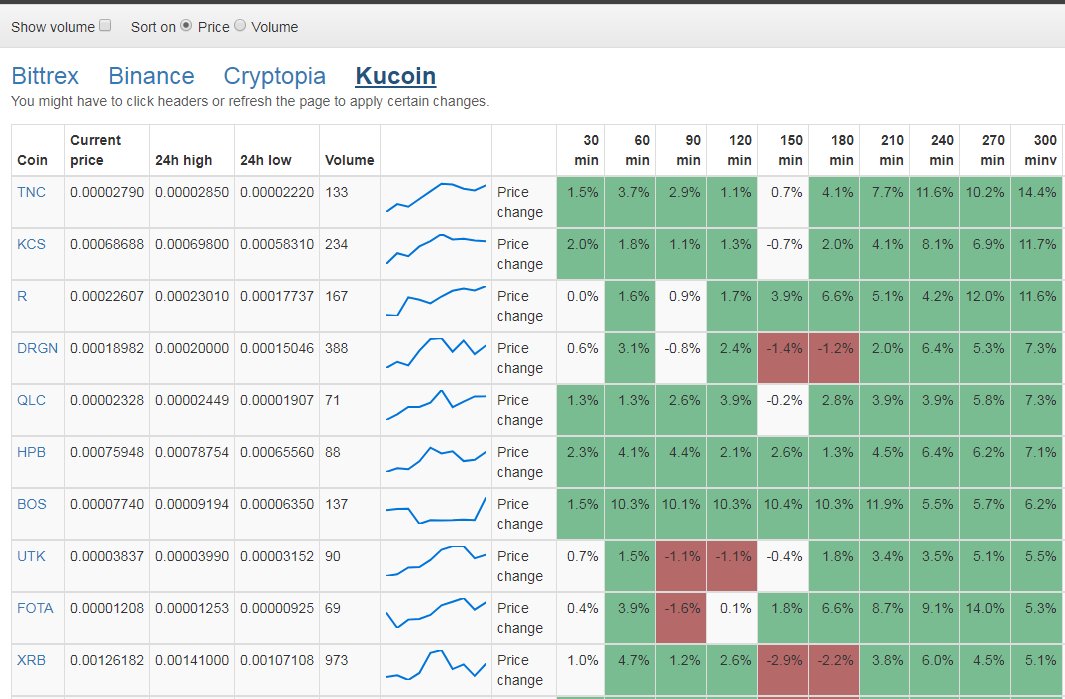This screenshot has height=699, width=1065.
Task: Click XRB volume value 973
Action: tap(336, 660)
